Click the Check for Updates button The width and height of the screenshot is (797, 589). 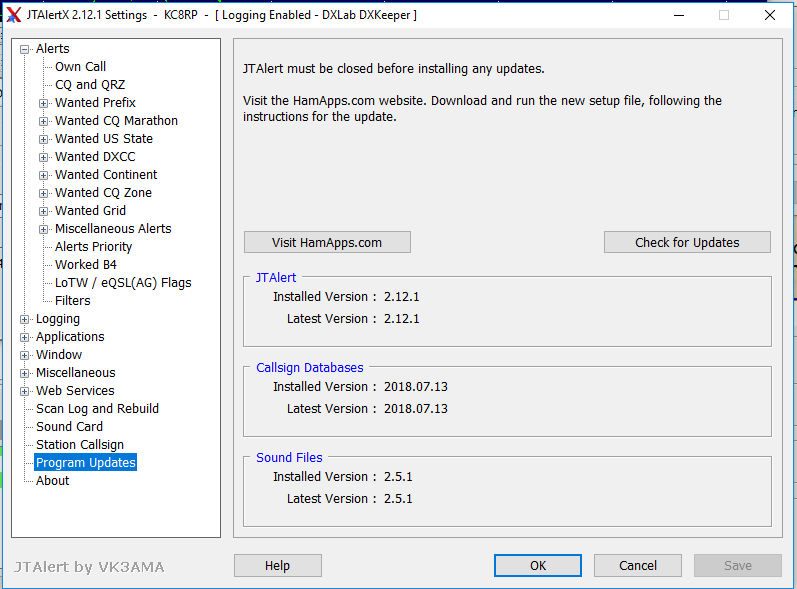[687, 242]
